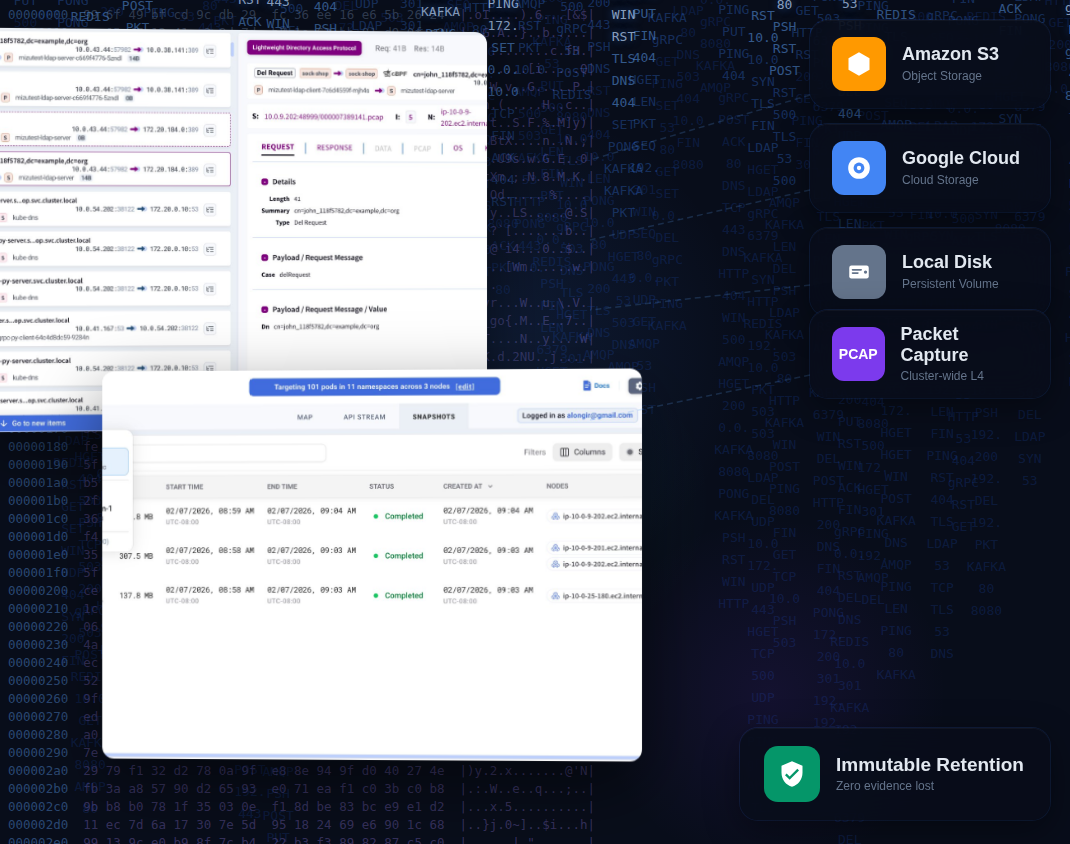Open the PCAP tab in request pane
Image resolution: width=1070 pixels, height=844 pixels.
click(422, 148)
